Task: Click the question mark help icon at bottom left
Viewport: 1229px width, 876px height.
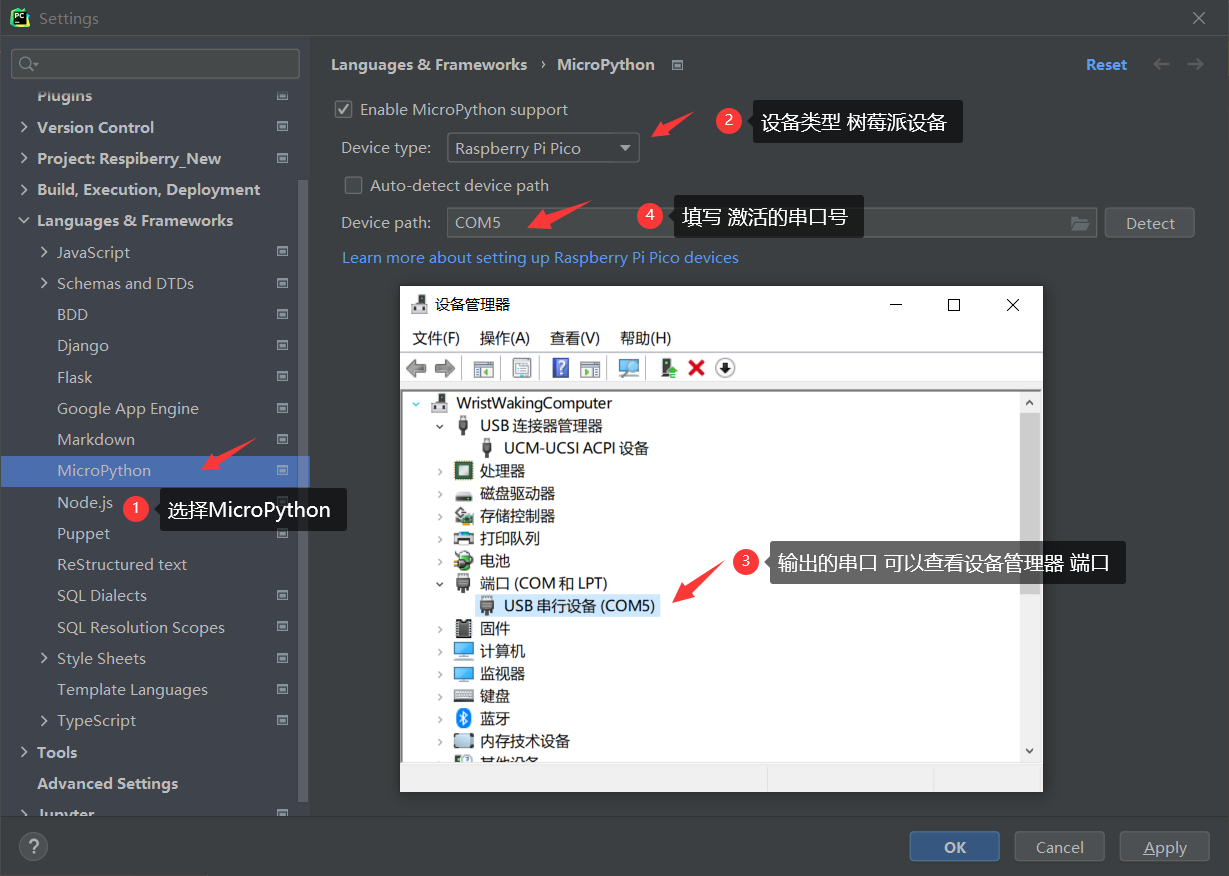Action: click(33, 847)
